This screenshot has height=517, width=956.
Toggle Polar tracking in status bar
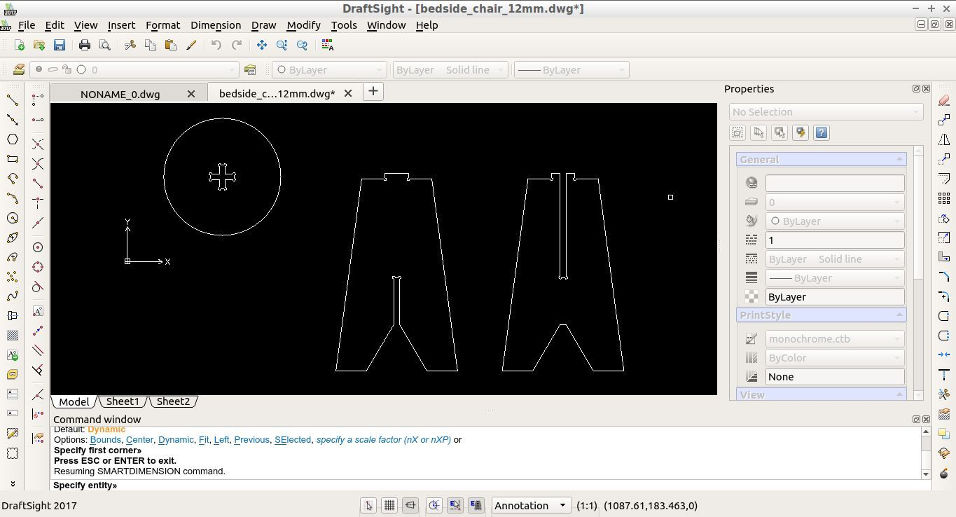tap(434, 505)
